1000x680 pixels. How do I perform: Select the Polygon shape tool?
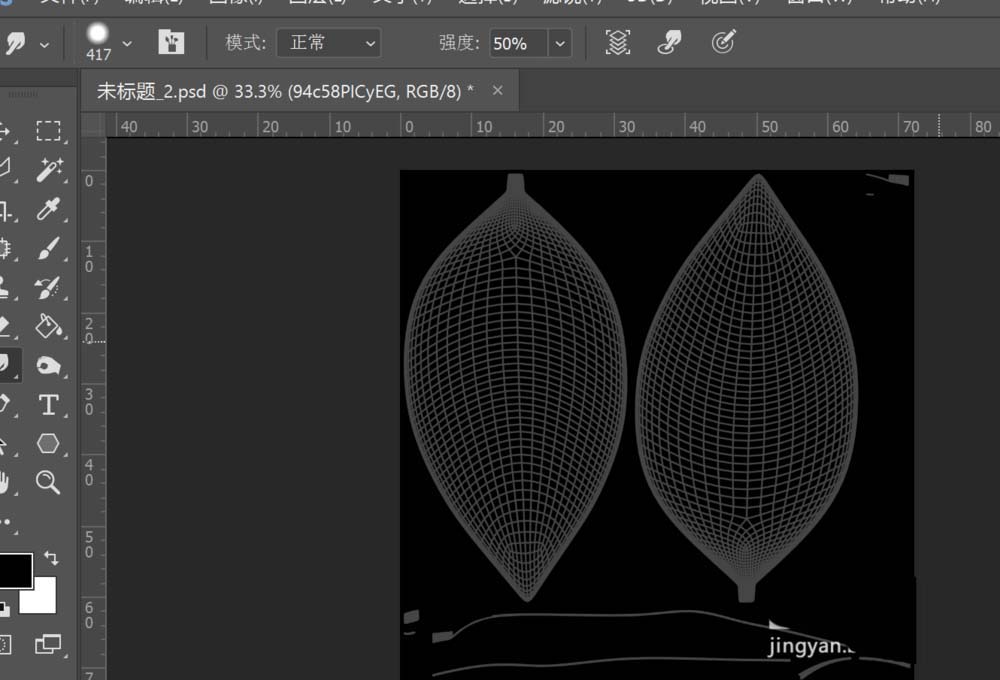click(47, 443)
